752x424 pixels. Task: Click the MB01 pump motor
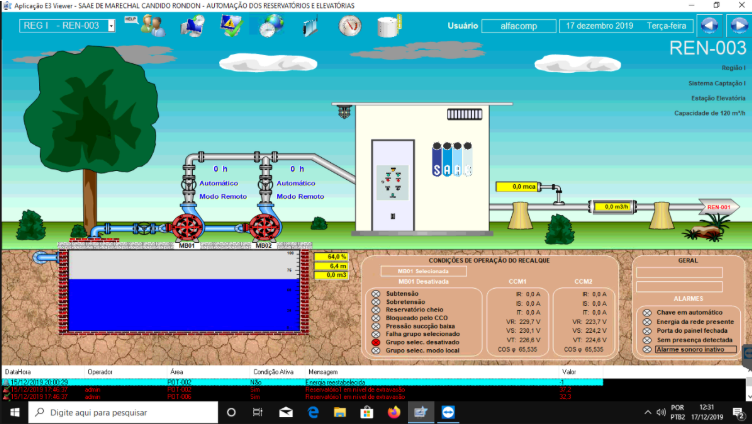pos(188,226)
